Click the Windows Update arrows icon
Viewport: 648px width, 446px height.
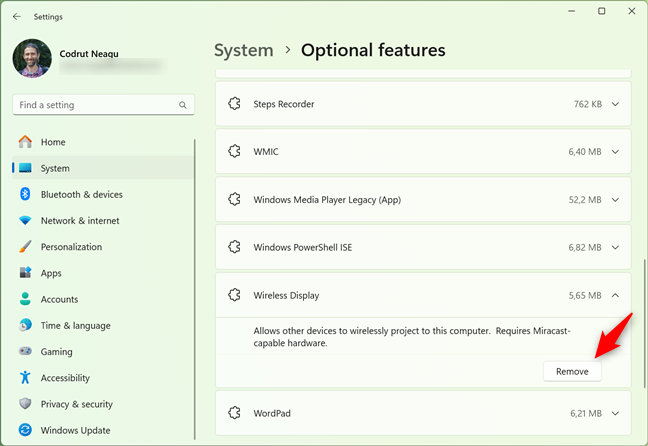tap(25, 430)
